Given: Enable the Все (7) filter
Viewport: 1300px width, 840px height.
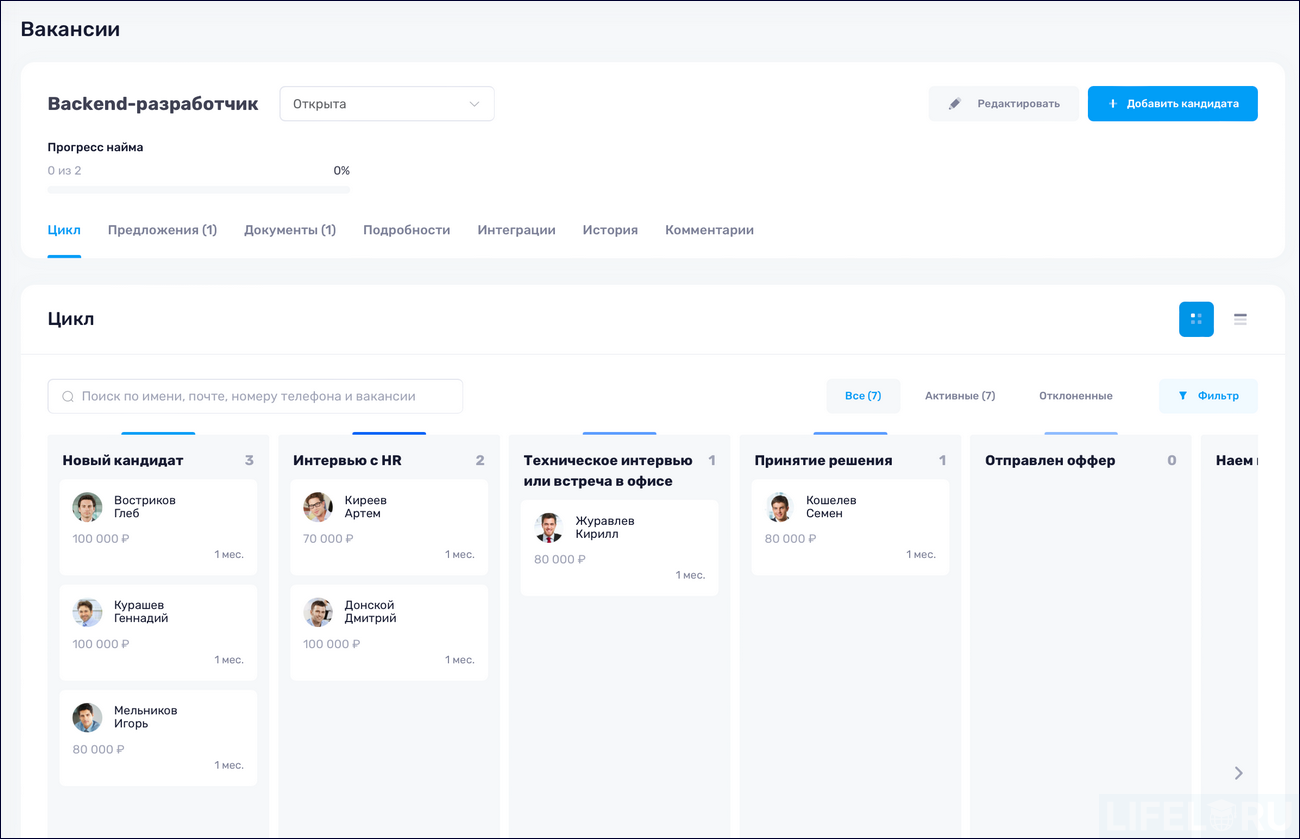Looking at the screenshot, I should click(863, 396).
